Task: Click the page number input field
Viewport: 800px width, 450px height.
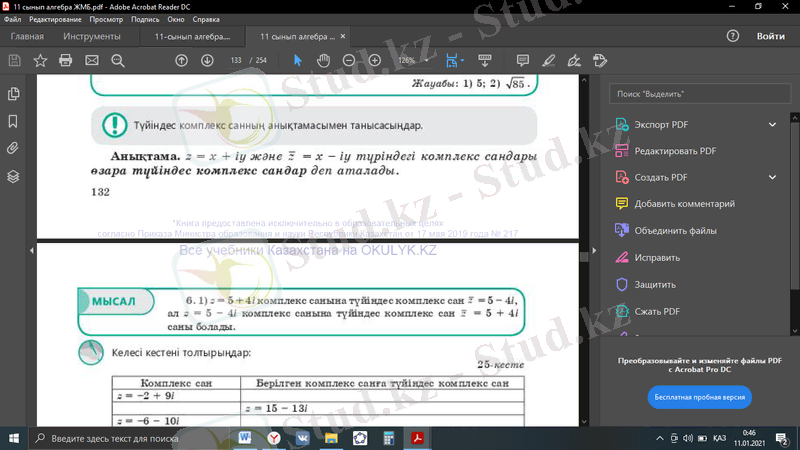Action: tap(237, 60)
